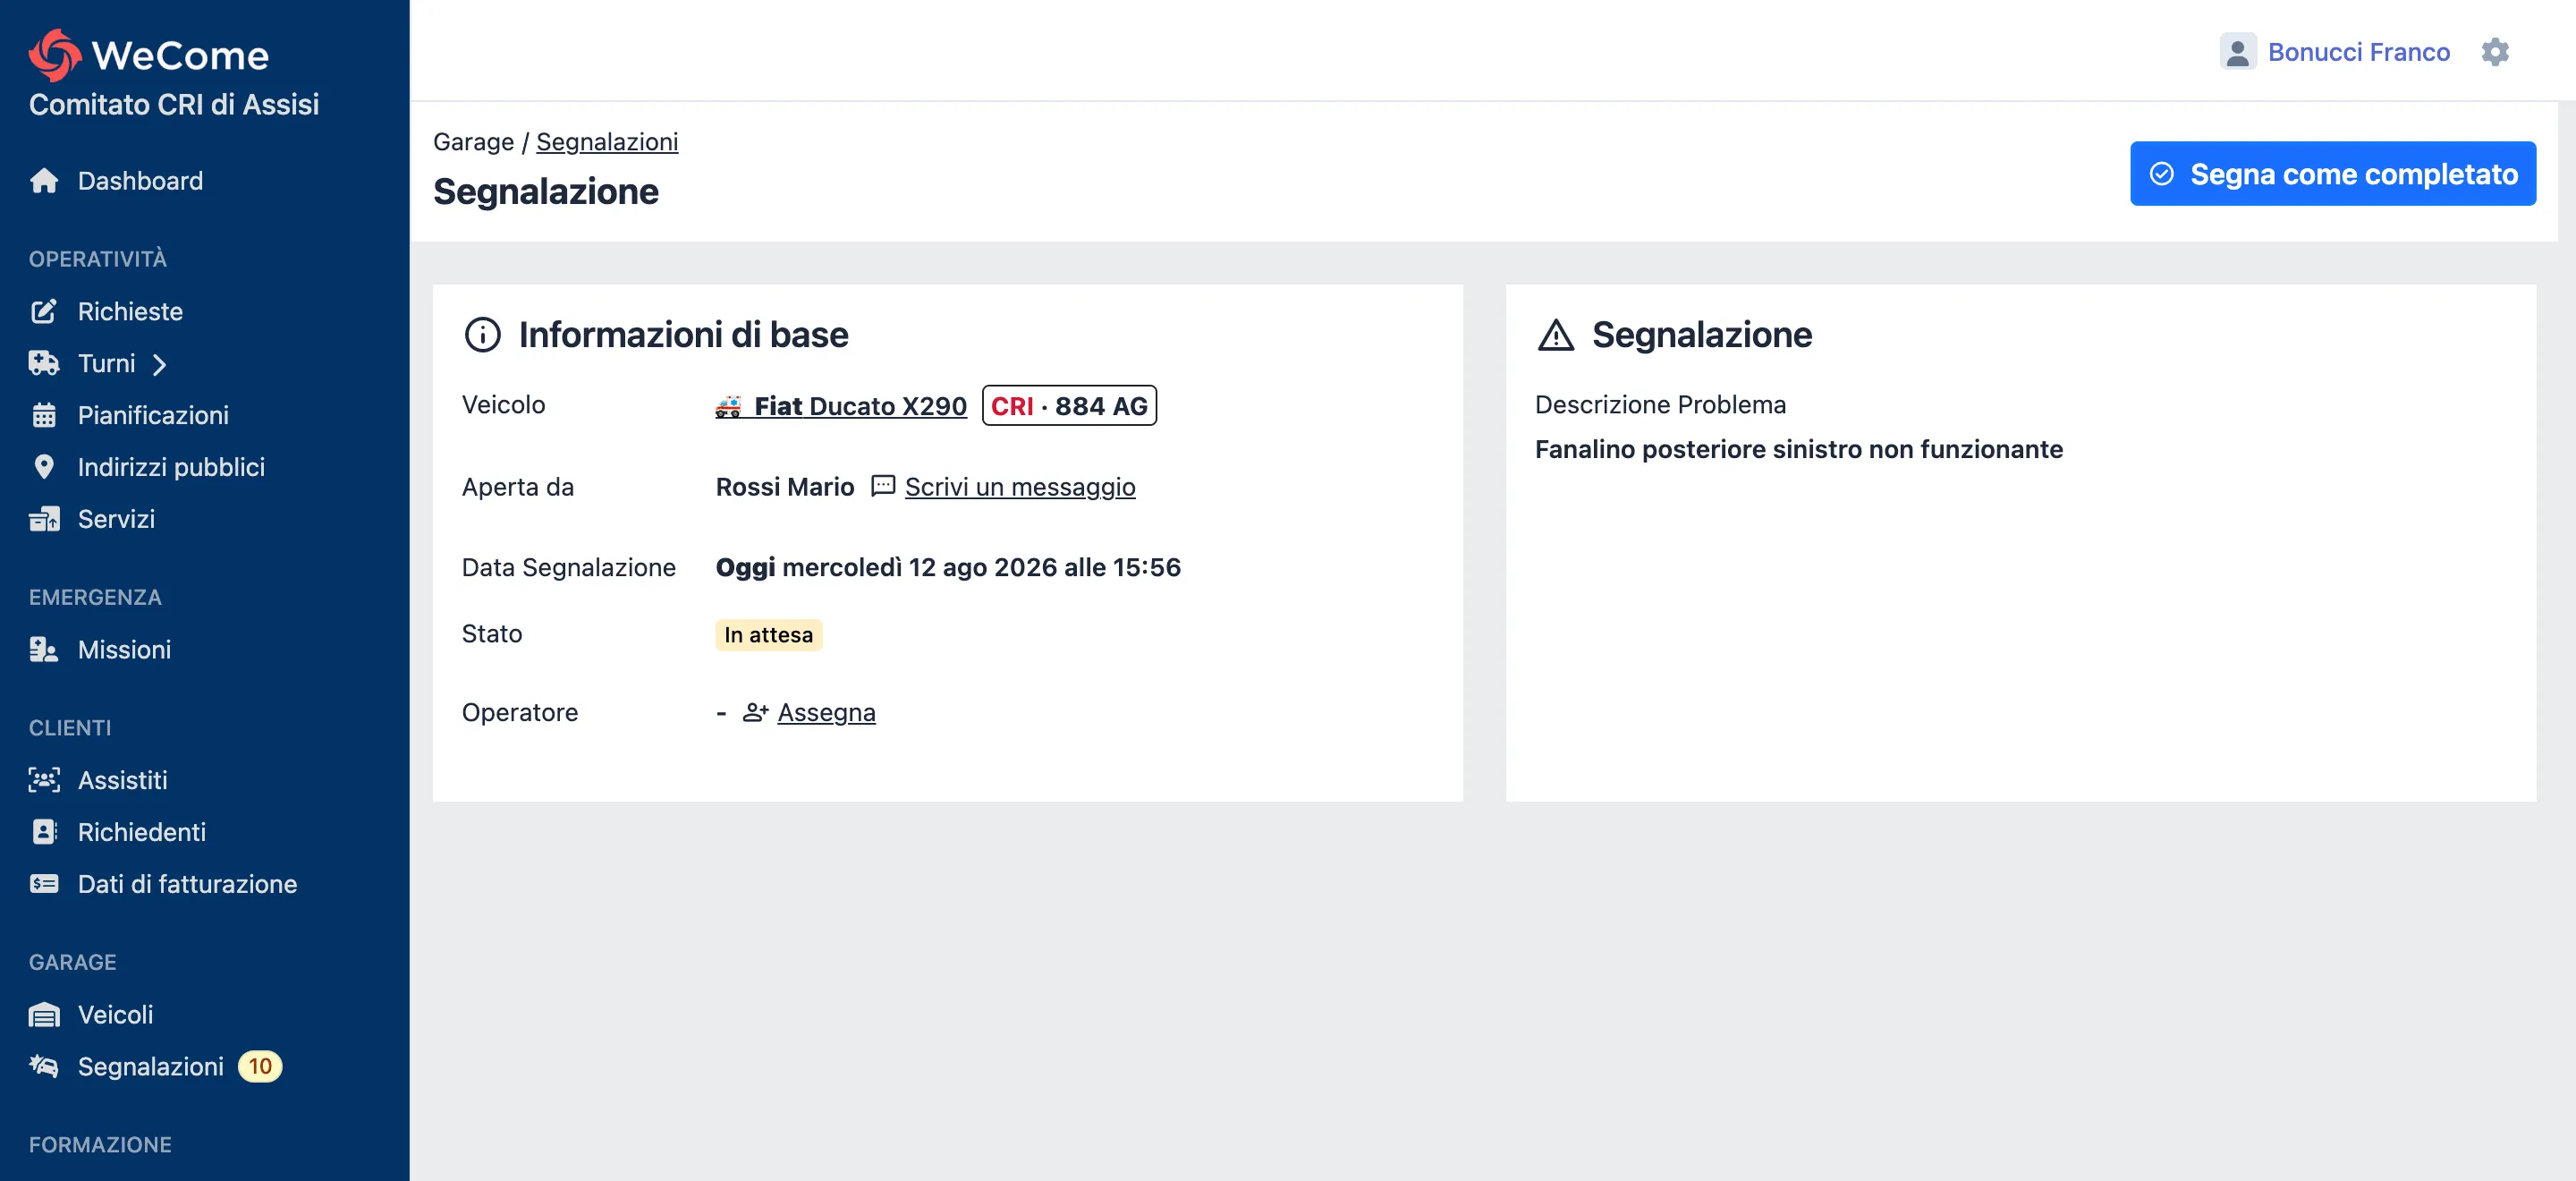Click the Dashboard home icon
This screenshot has width=2576, height=1181.
tap(44, 180)
